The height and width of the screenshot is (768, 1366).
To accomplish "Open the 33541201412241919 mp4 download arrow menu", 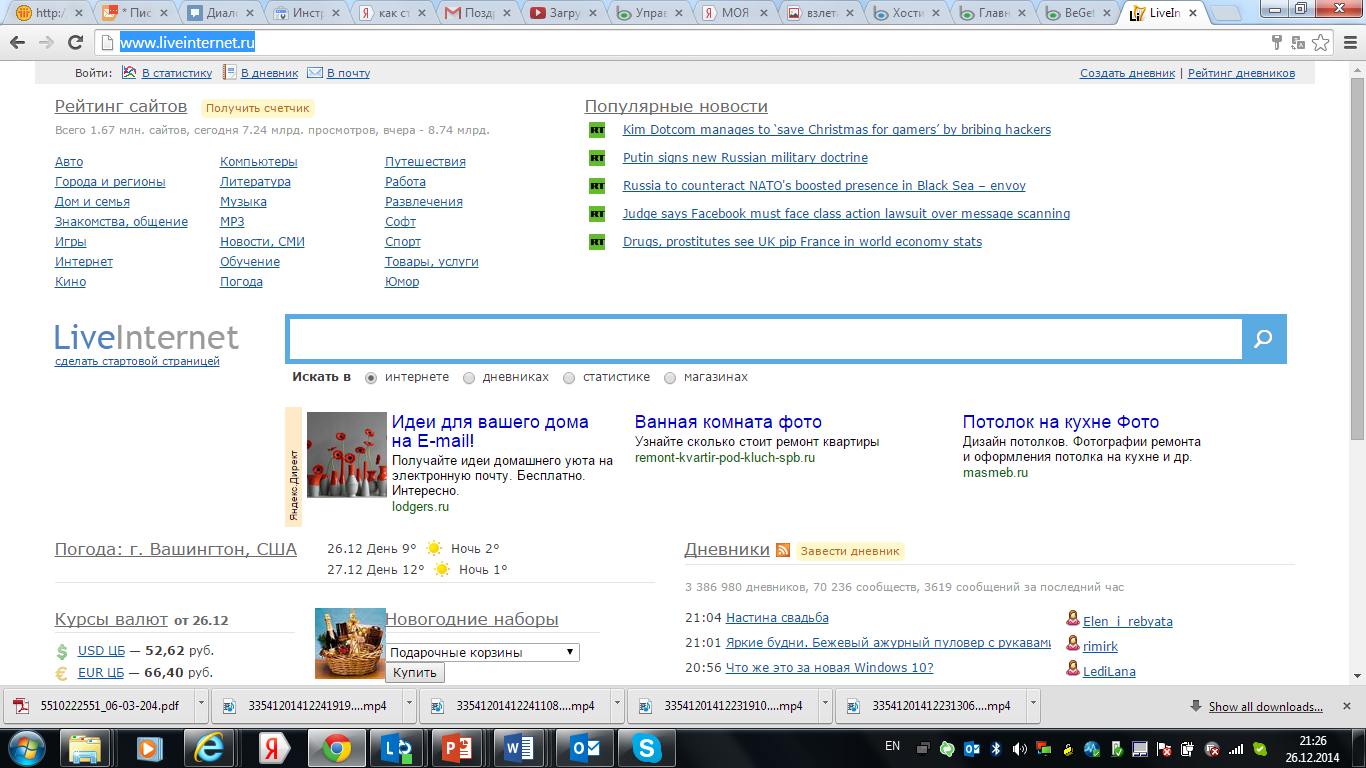I will coord(409,705).
